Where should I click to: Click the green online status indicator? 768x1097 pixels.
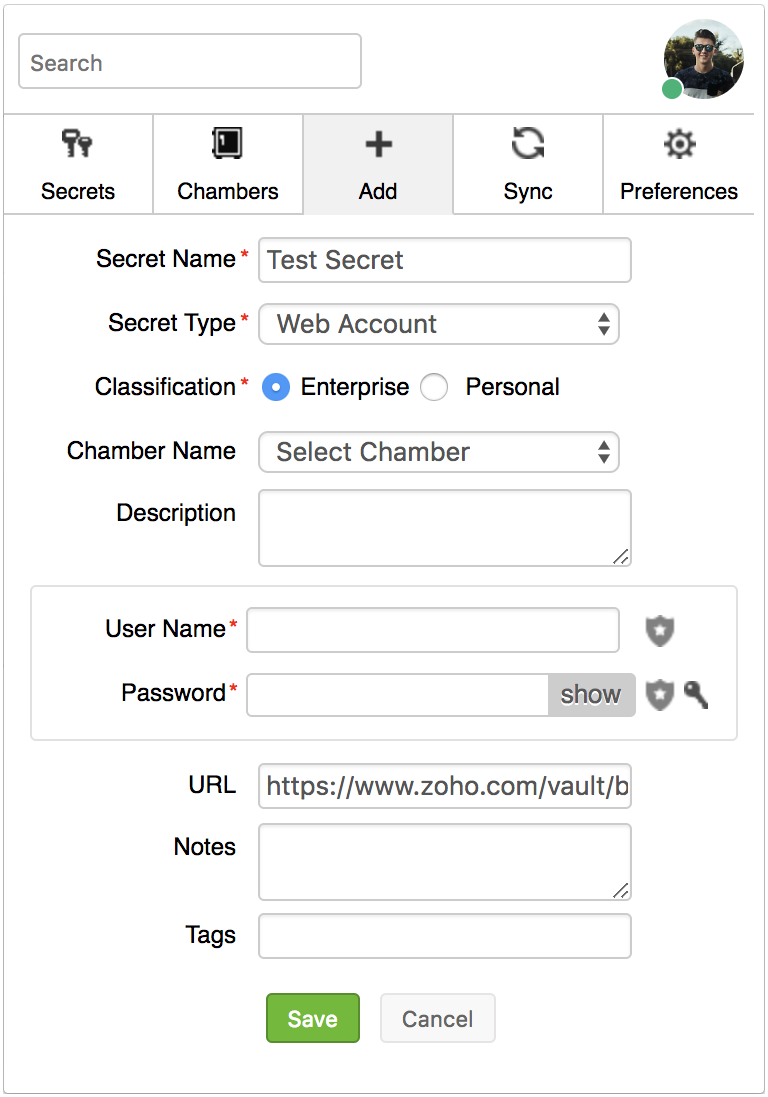(671, 89)
